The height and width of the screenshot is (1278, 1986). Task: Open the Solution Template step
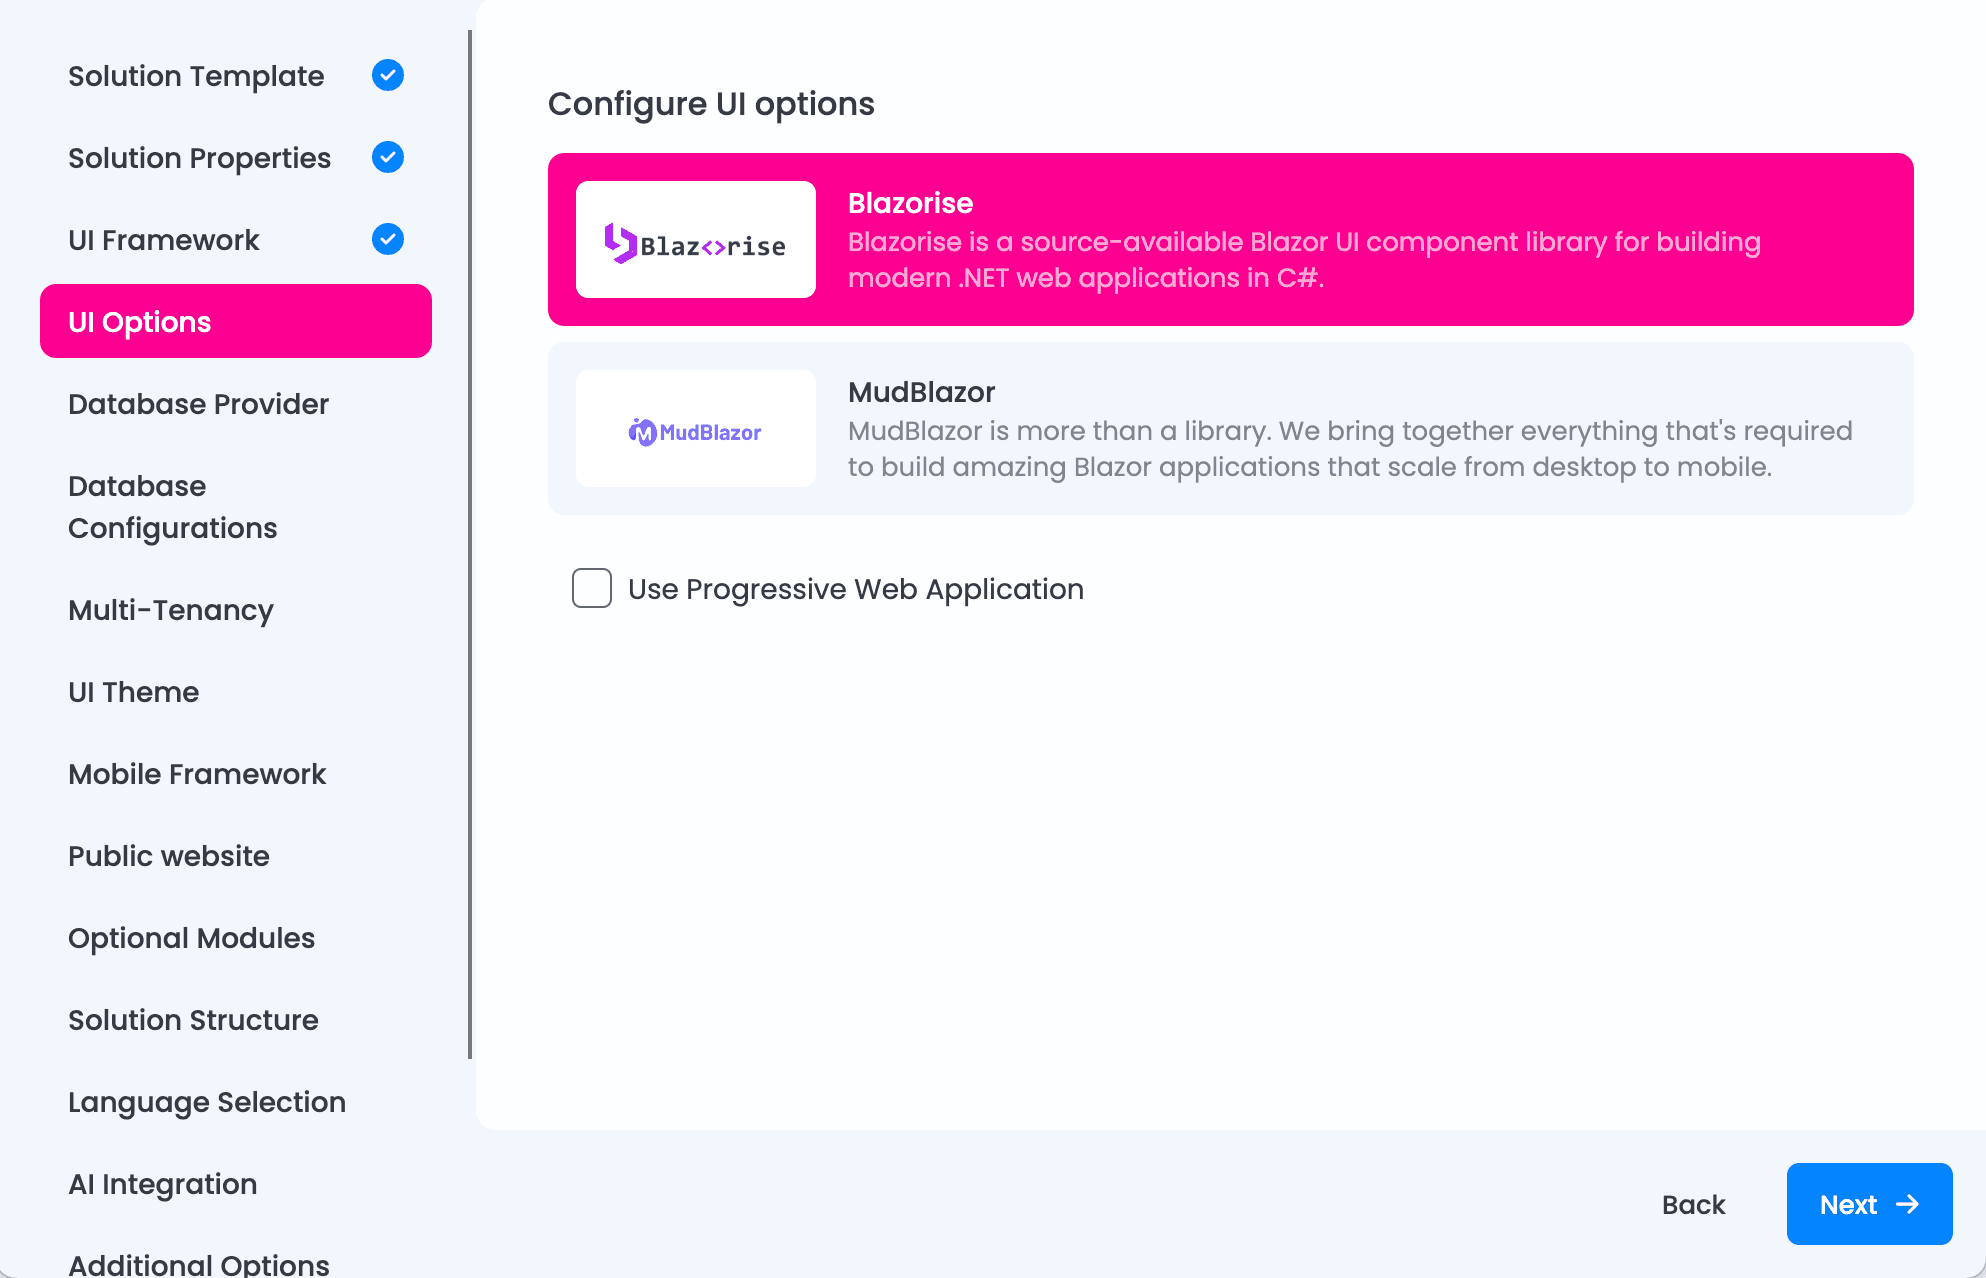click(236, 76)
